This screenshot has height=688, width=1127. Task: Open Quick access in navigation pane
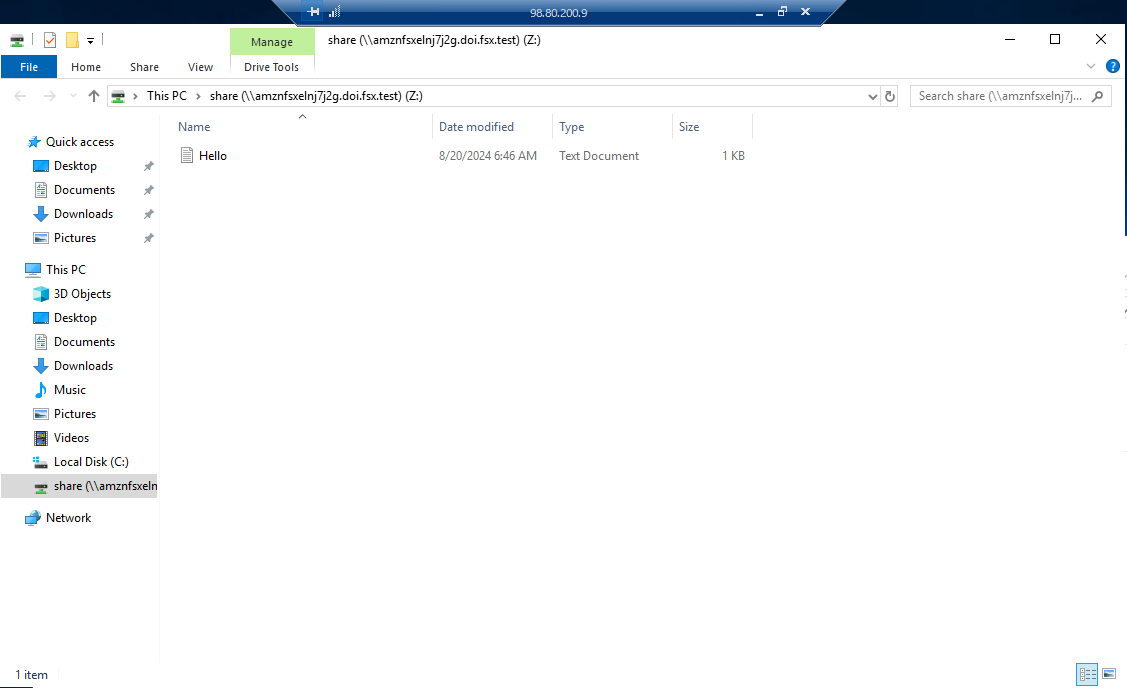(x=80, y=142)
